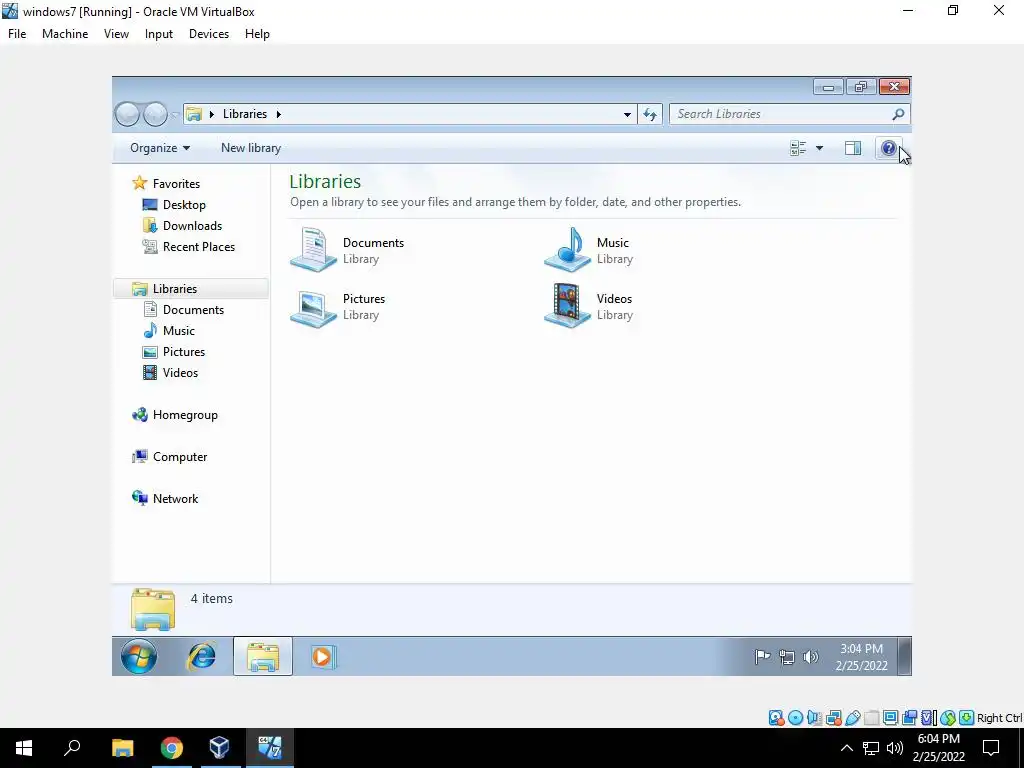The width and height of the screenshot is (1024, 768).
Task: Click the Show desktop strip in Windows 7
Action: click(904, 656)
